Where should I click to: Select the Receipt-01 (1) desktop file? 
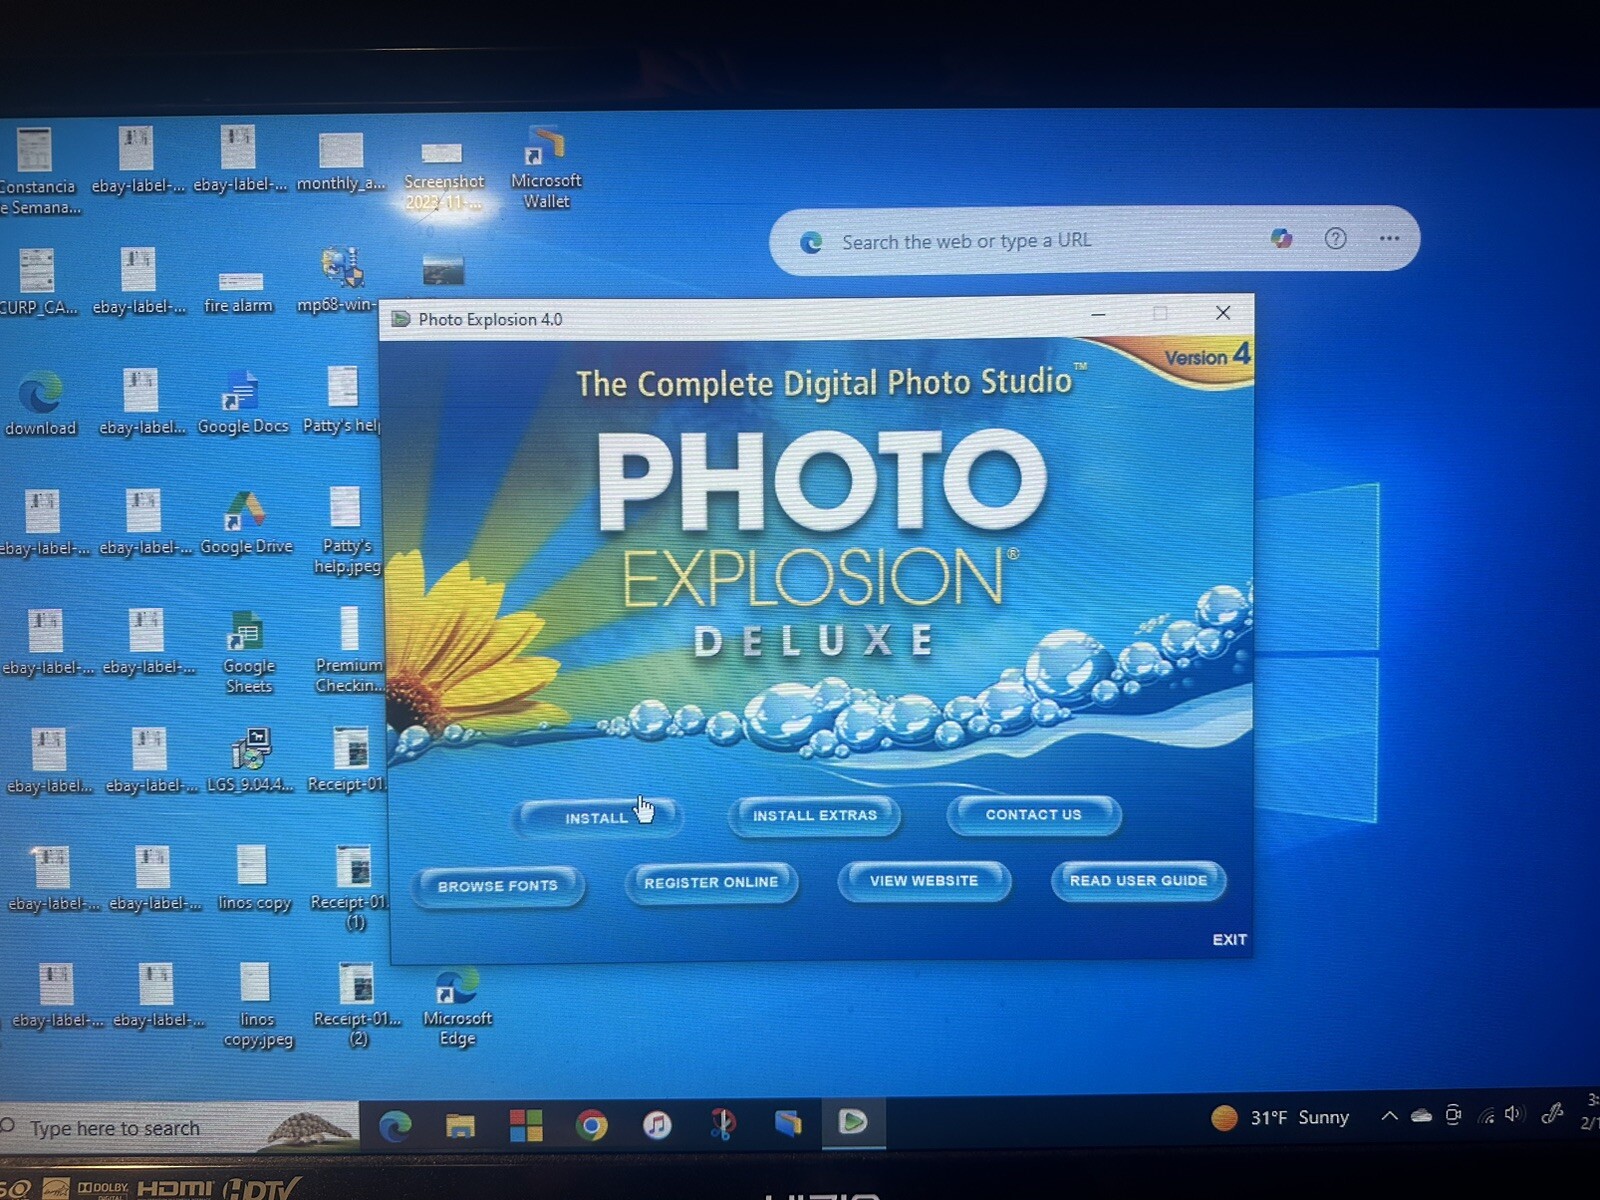point(354,887)
